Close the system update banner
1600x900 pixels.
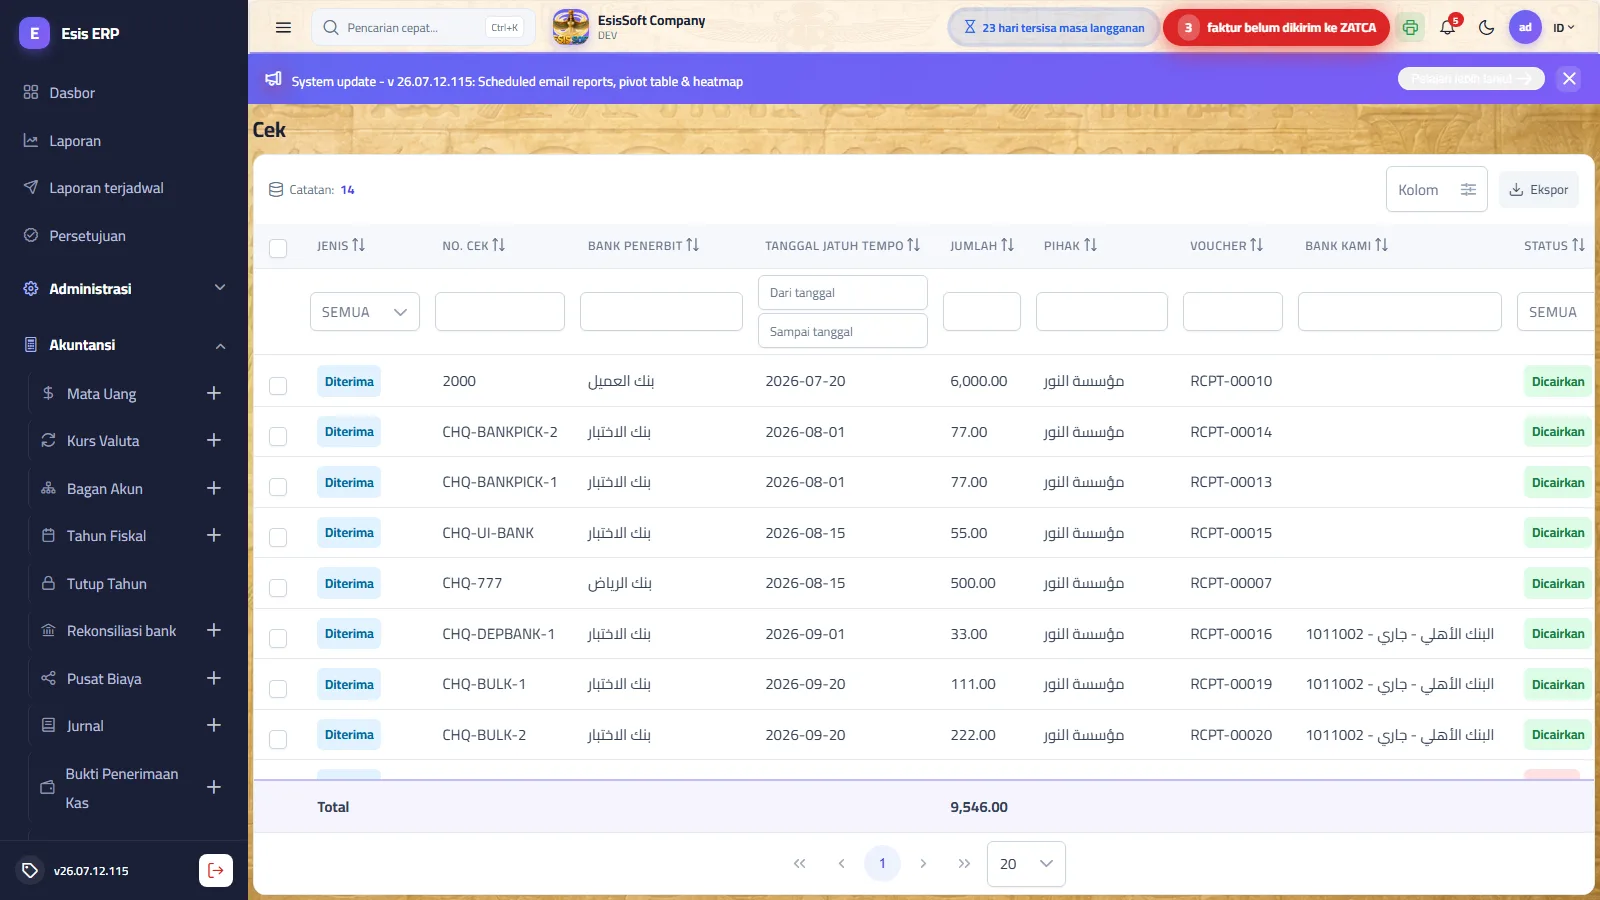click(1569, 79)
